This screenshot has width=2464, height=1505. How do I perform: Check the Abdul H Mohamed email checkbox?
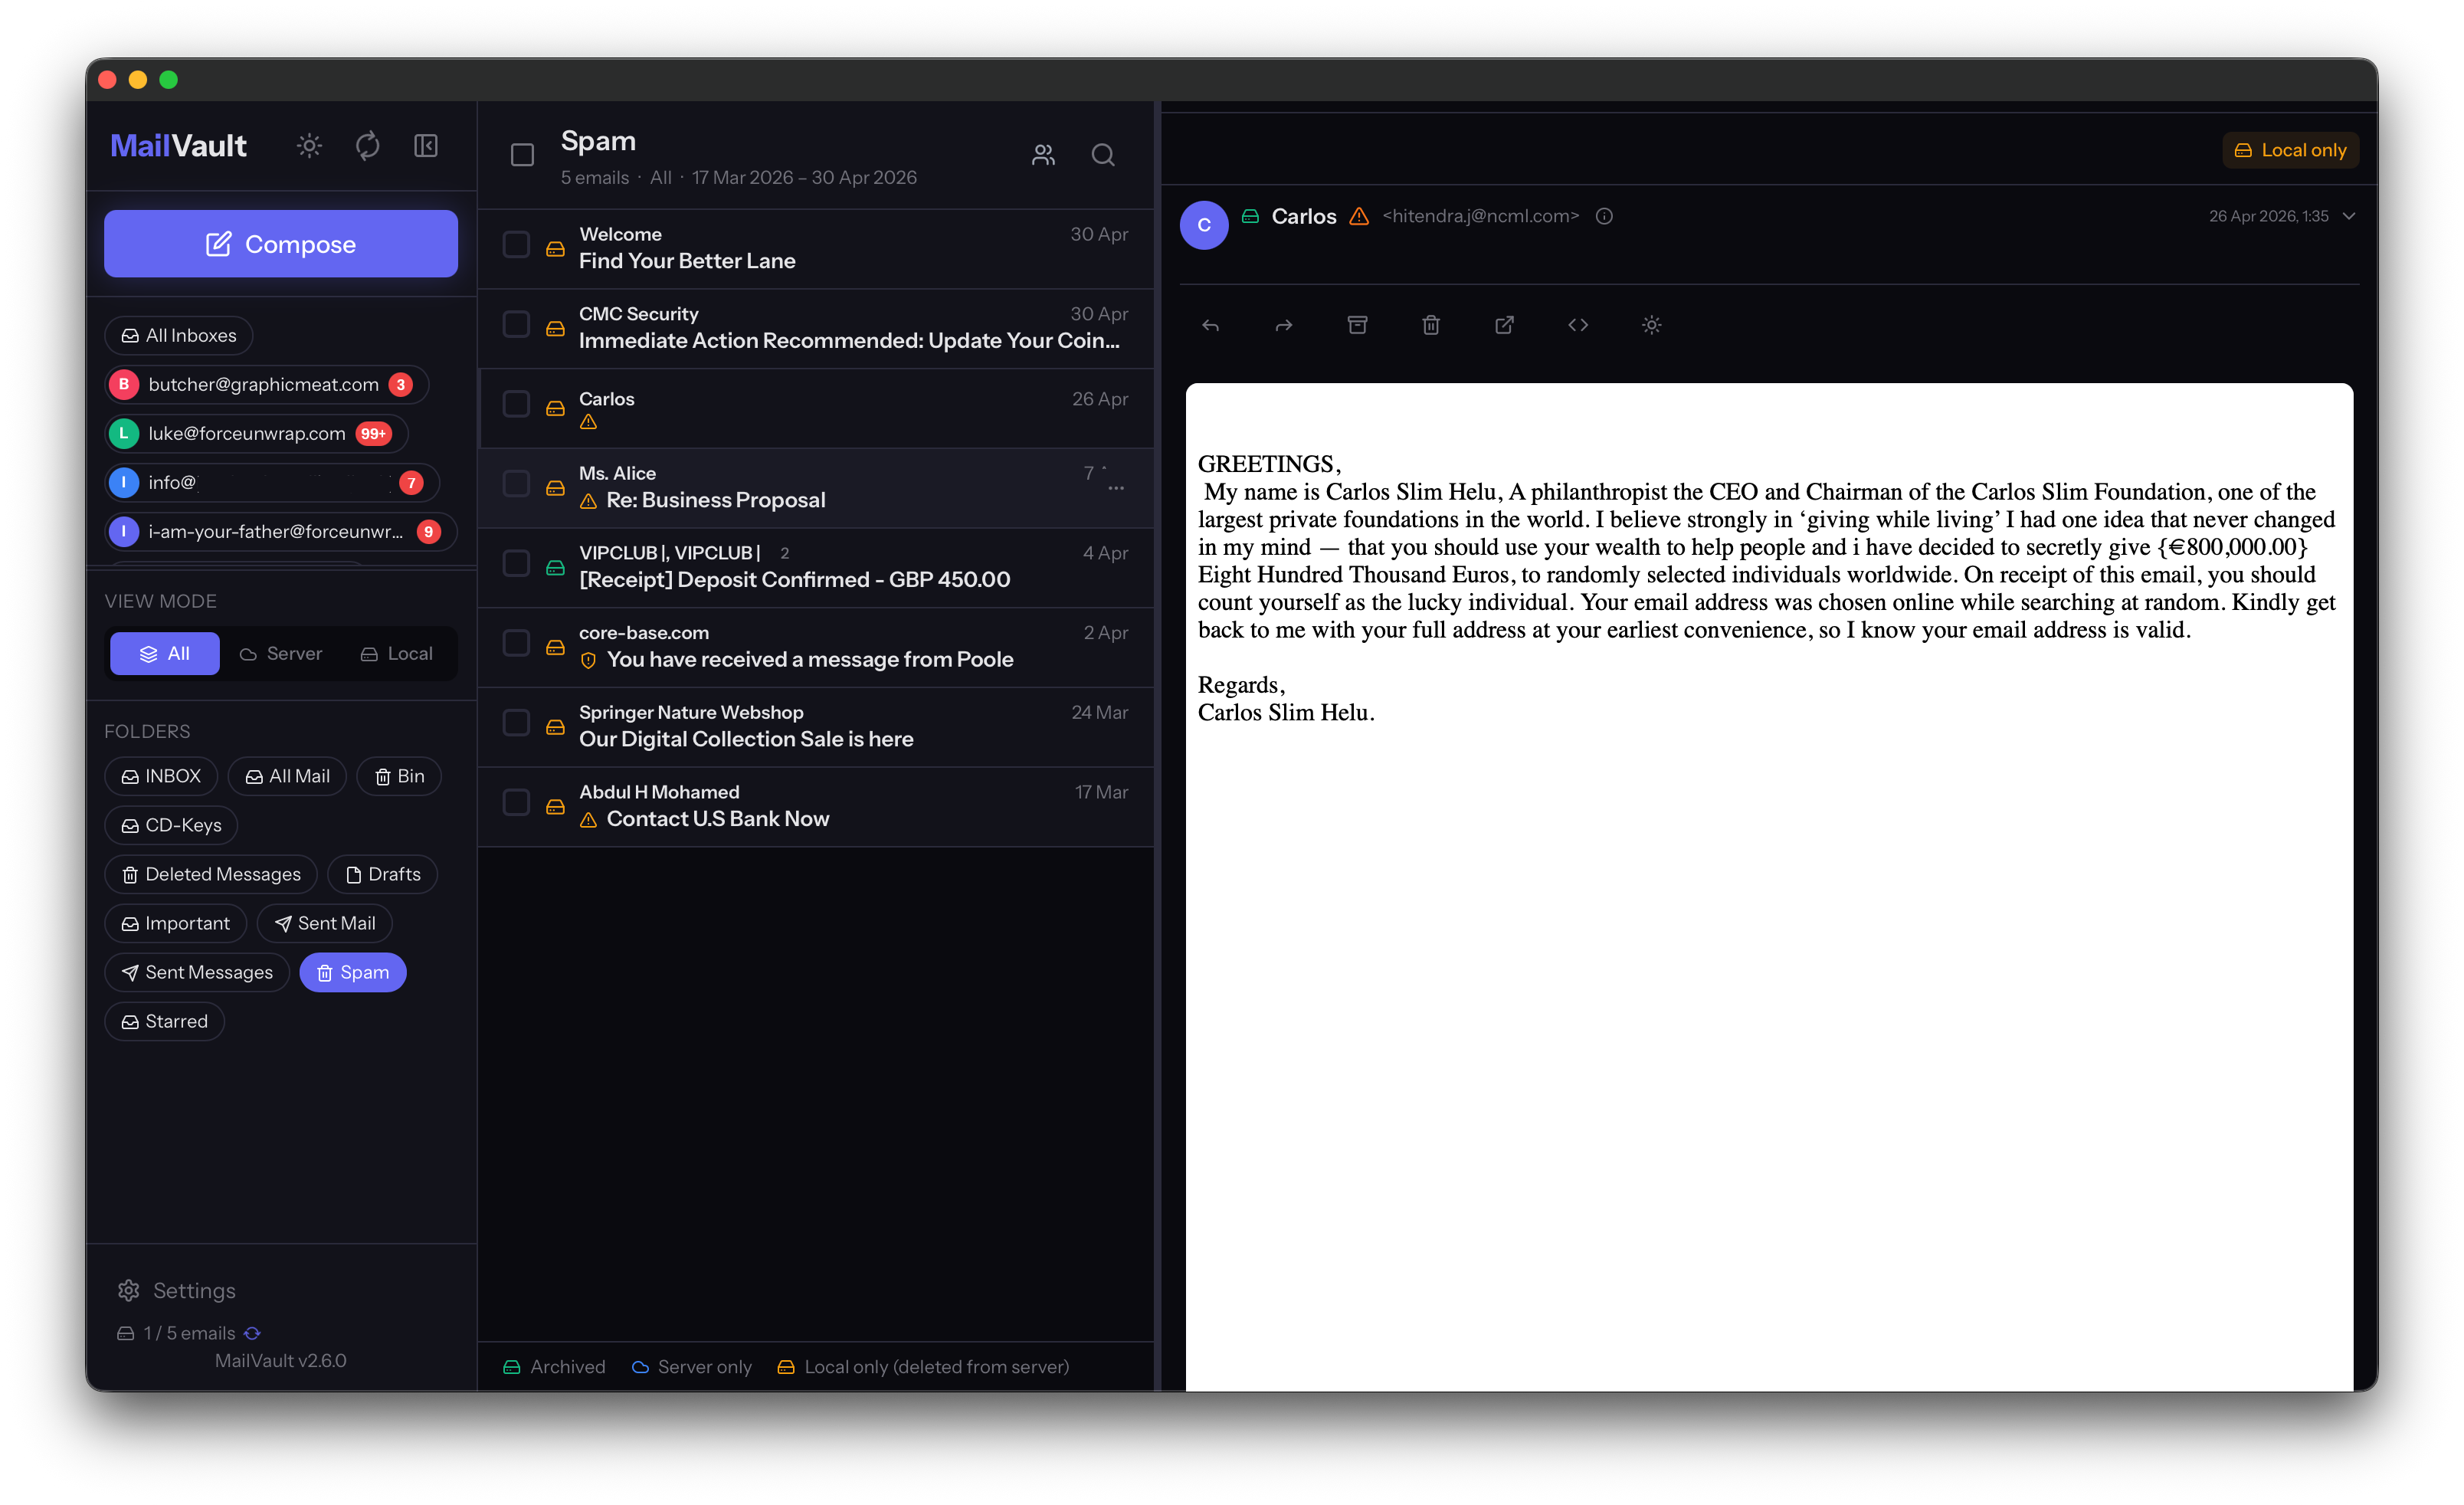pyautogui.click(x=516, y=803)
